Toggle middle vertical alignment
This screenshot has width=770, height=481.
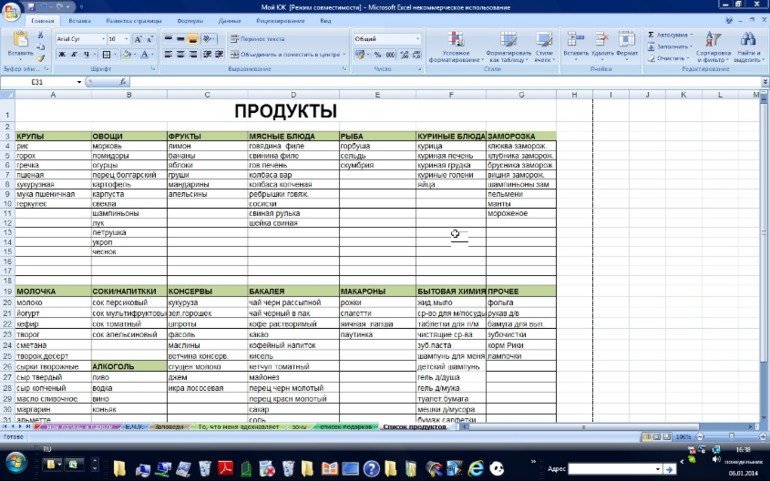click(181, 38)
